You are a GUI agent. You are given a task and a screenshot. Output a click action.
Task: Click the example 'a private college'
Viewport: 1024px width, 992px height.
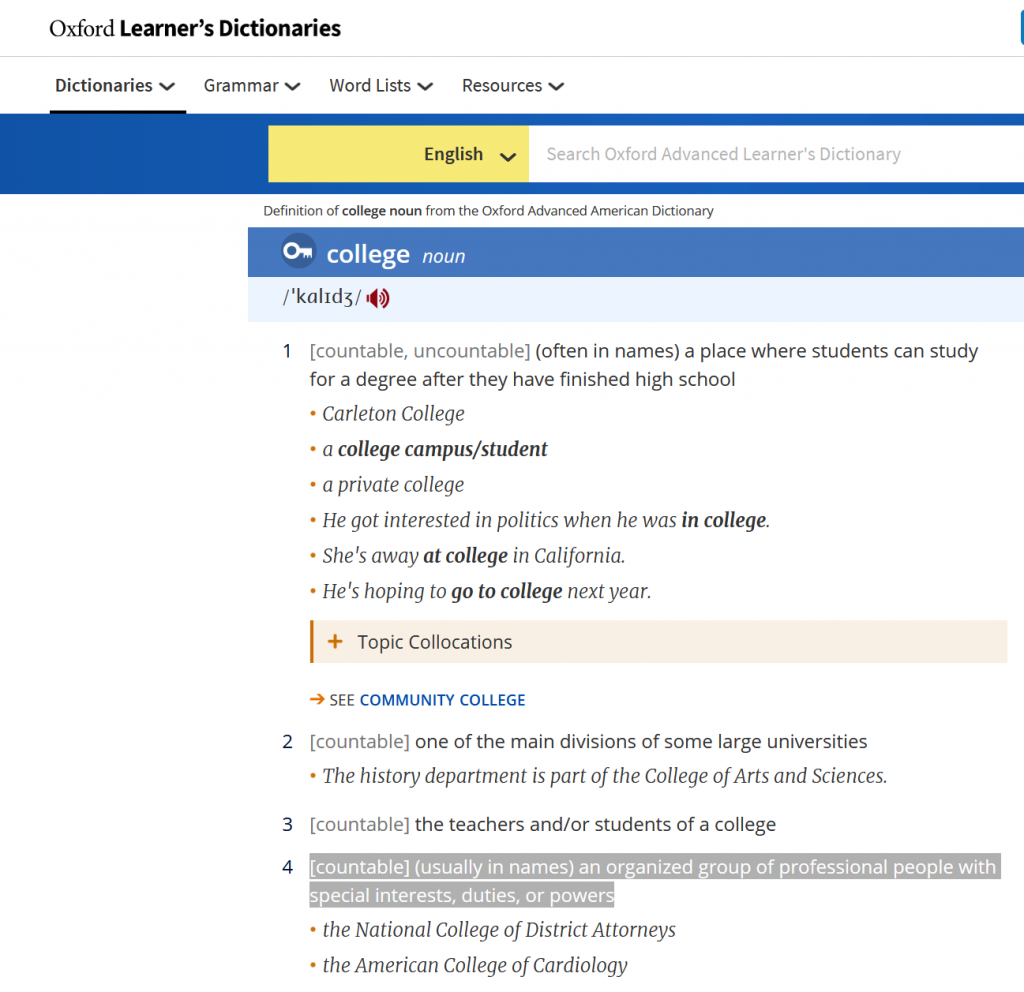393,485
